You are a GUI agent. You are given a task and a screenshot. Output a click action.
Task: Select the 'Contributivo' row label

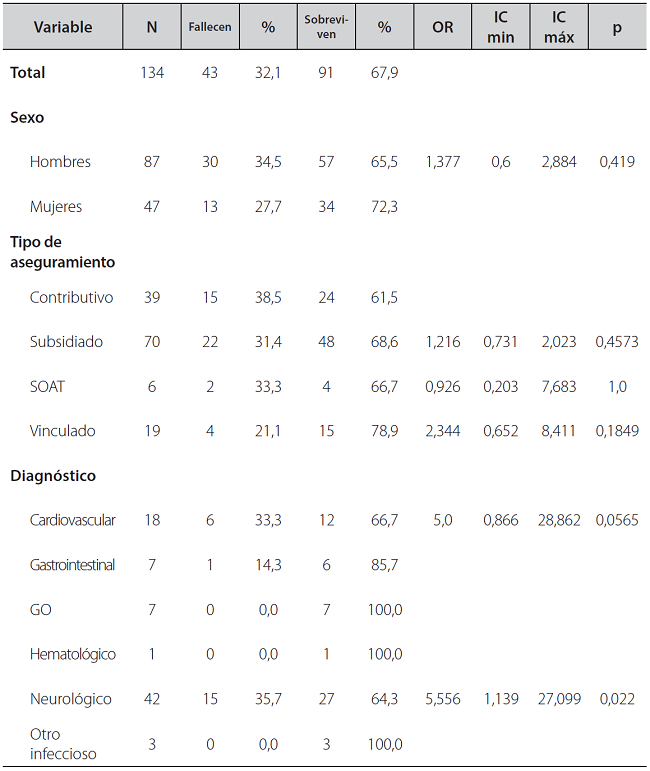(x=71, y=297)
